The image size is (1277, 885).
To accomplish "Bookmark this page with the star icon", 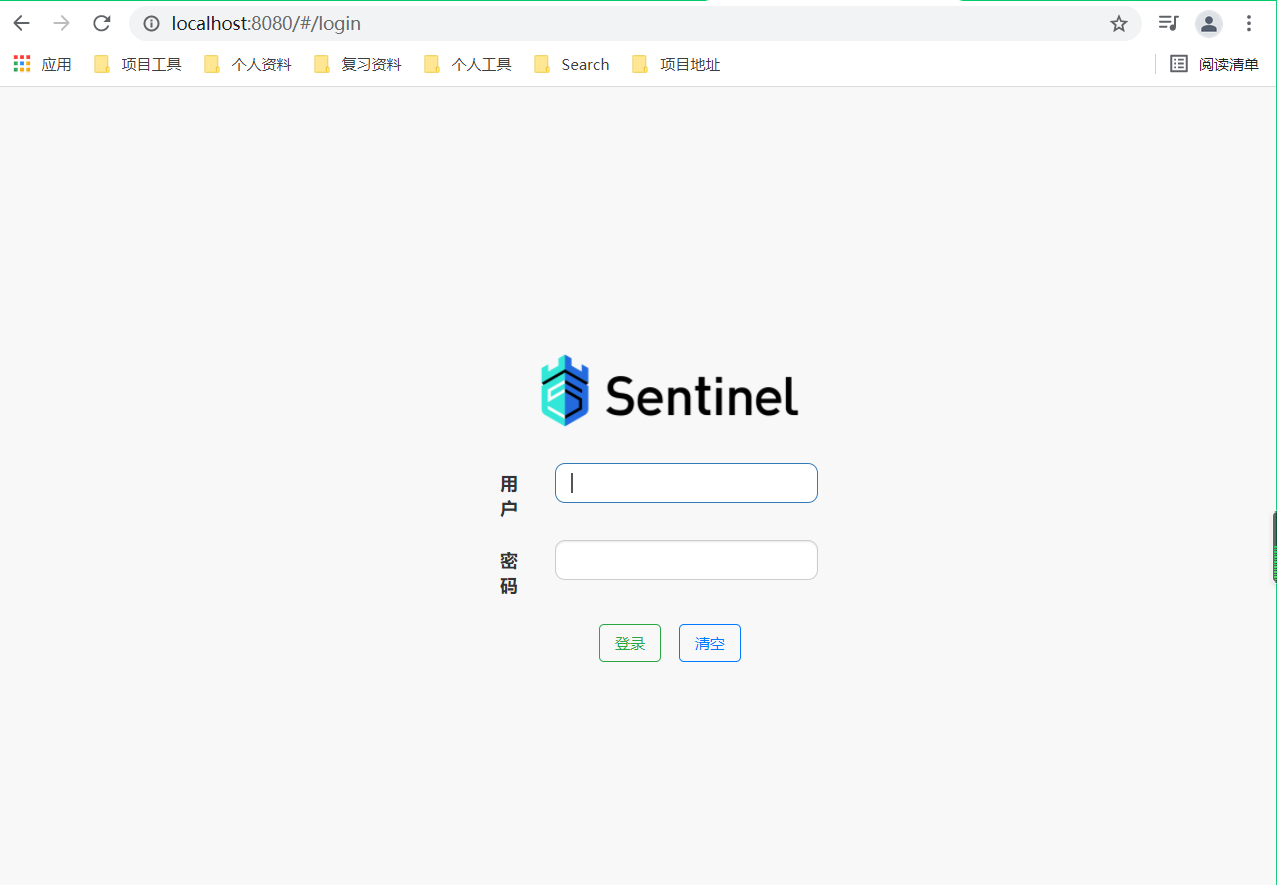I will pos(1119,23).
